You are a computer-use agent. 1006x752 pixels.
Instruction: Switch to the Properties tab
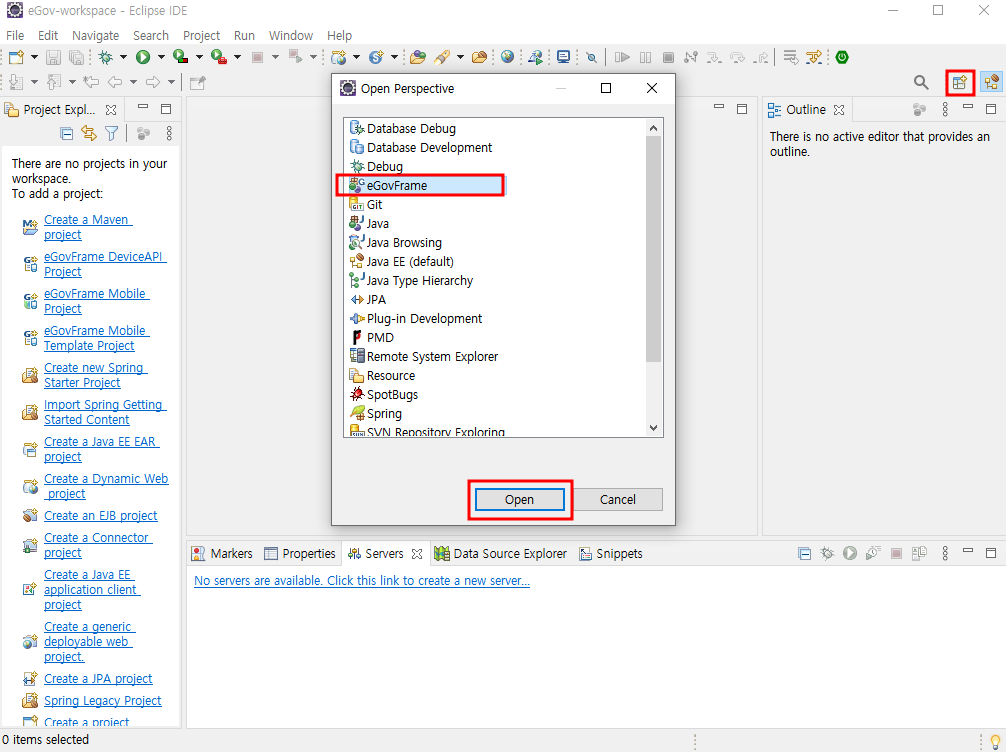coord(300,553)
